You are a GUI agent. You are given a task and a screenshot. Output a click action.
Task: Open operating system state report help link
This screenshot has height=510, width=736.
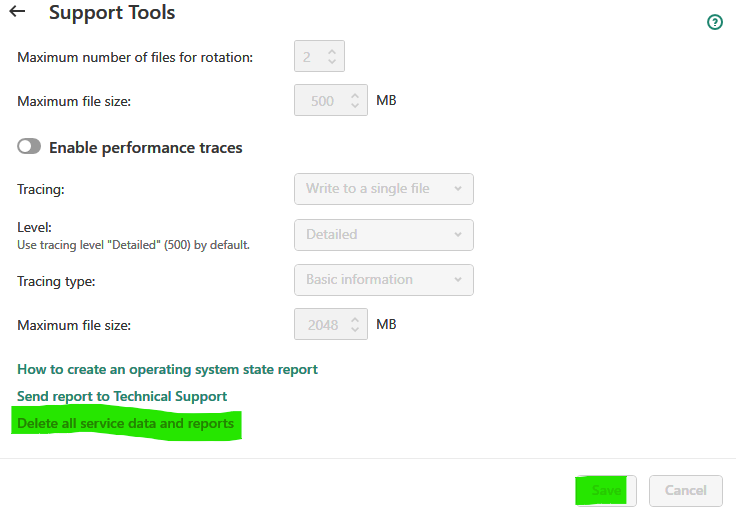tap(167, 370)
